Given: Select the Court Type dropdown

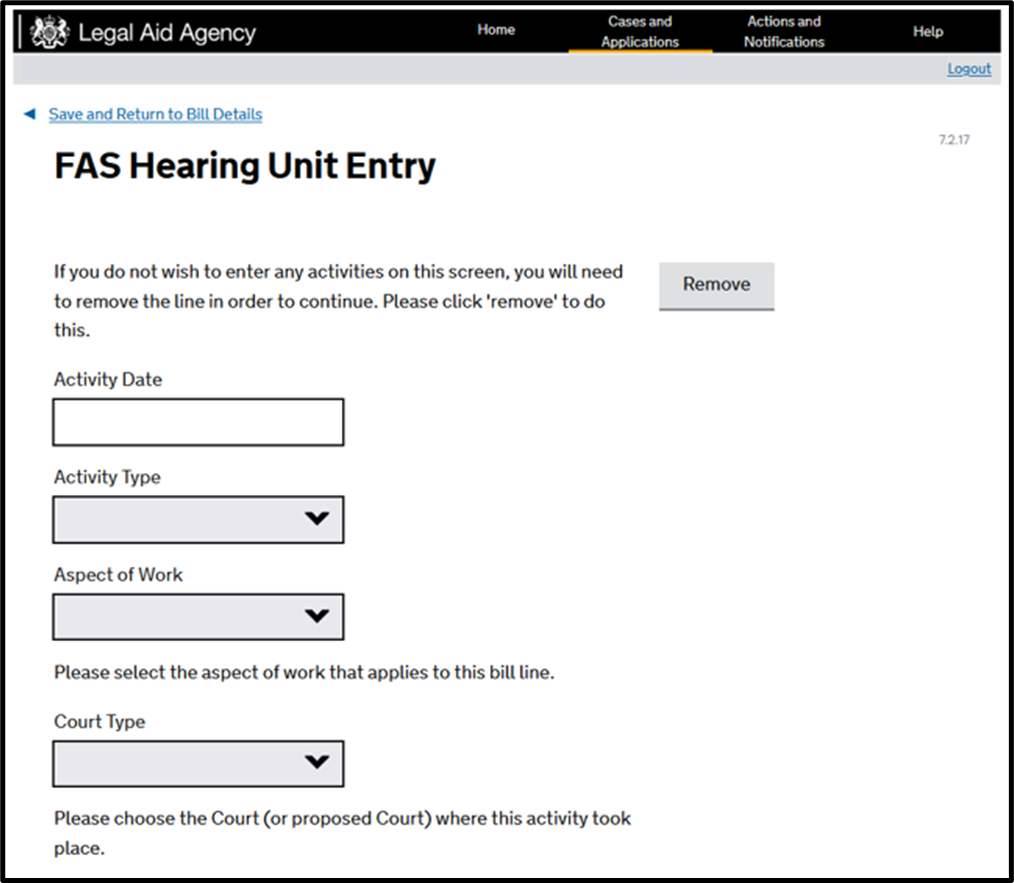Looking at the screenshot, I should [x=198, y=764].
